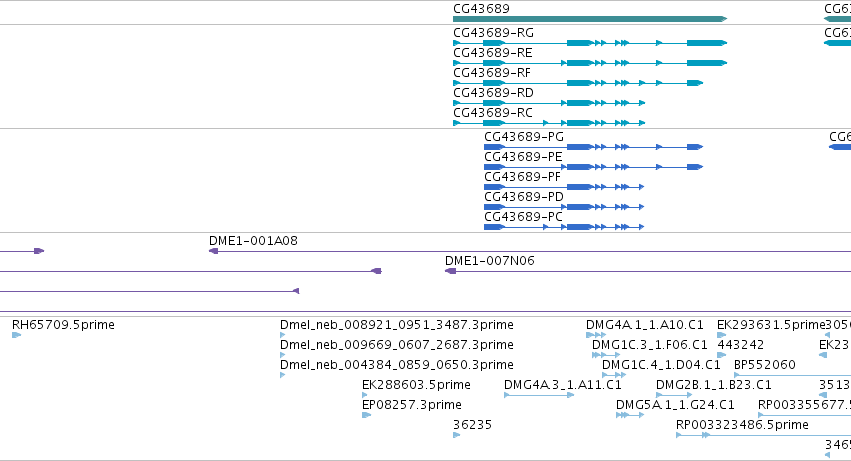Click the 36235 arrow glyph
This screenshot has height=461, width=851.
pyautogui.click(x=456, y=435)
